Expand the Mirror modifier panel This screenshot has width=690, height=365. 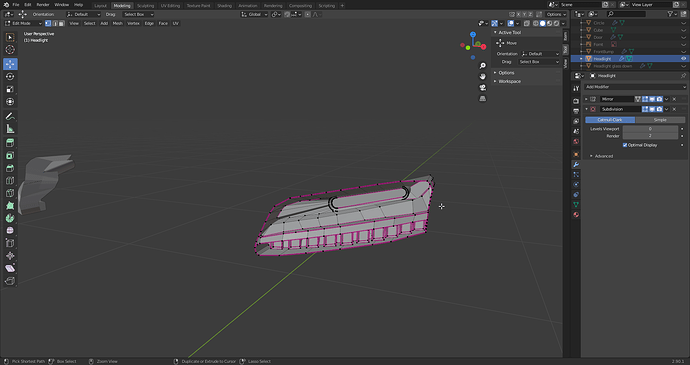586,99
